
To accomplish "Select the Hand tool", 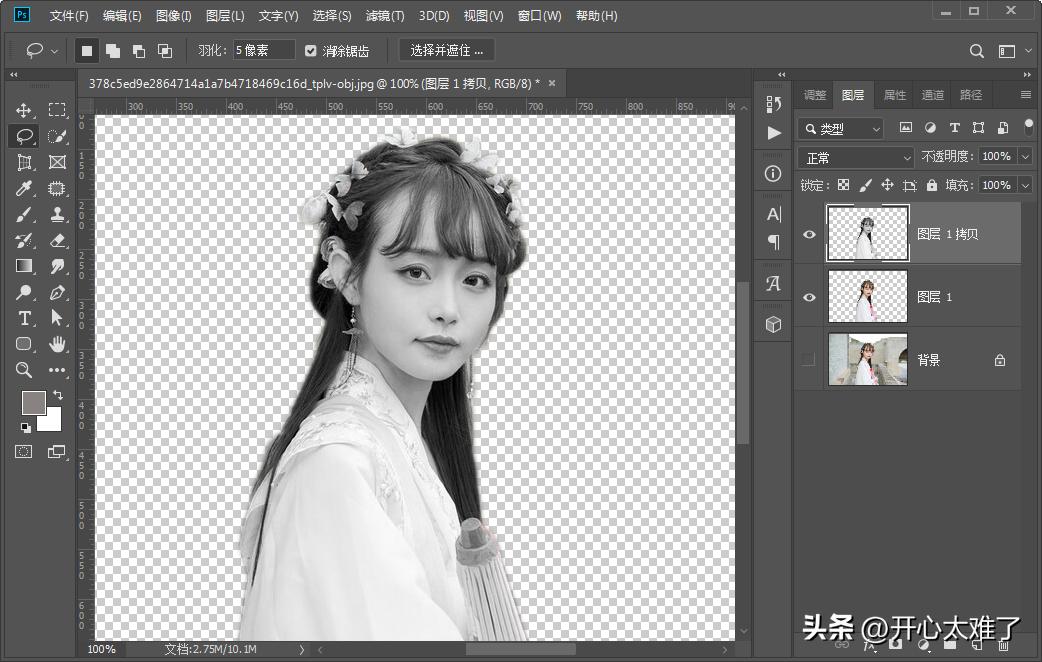I will point(57,344).
